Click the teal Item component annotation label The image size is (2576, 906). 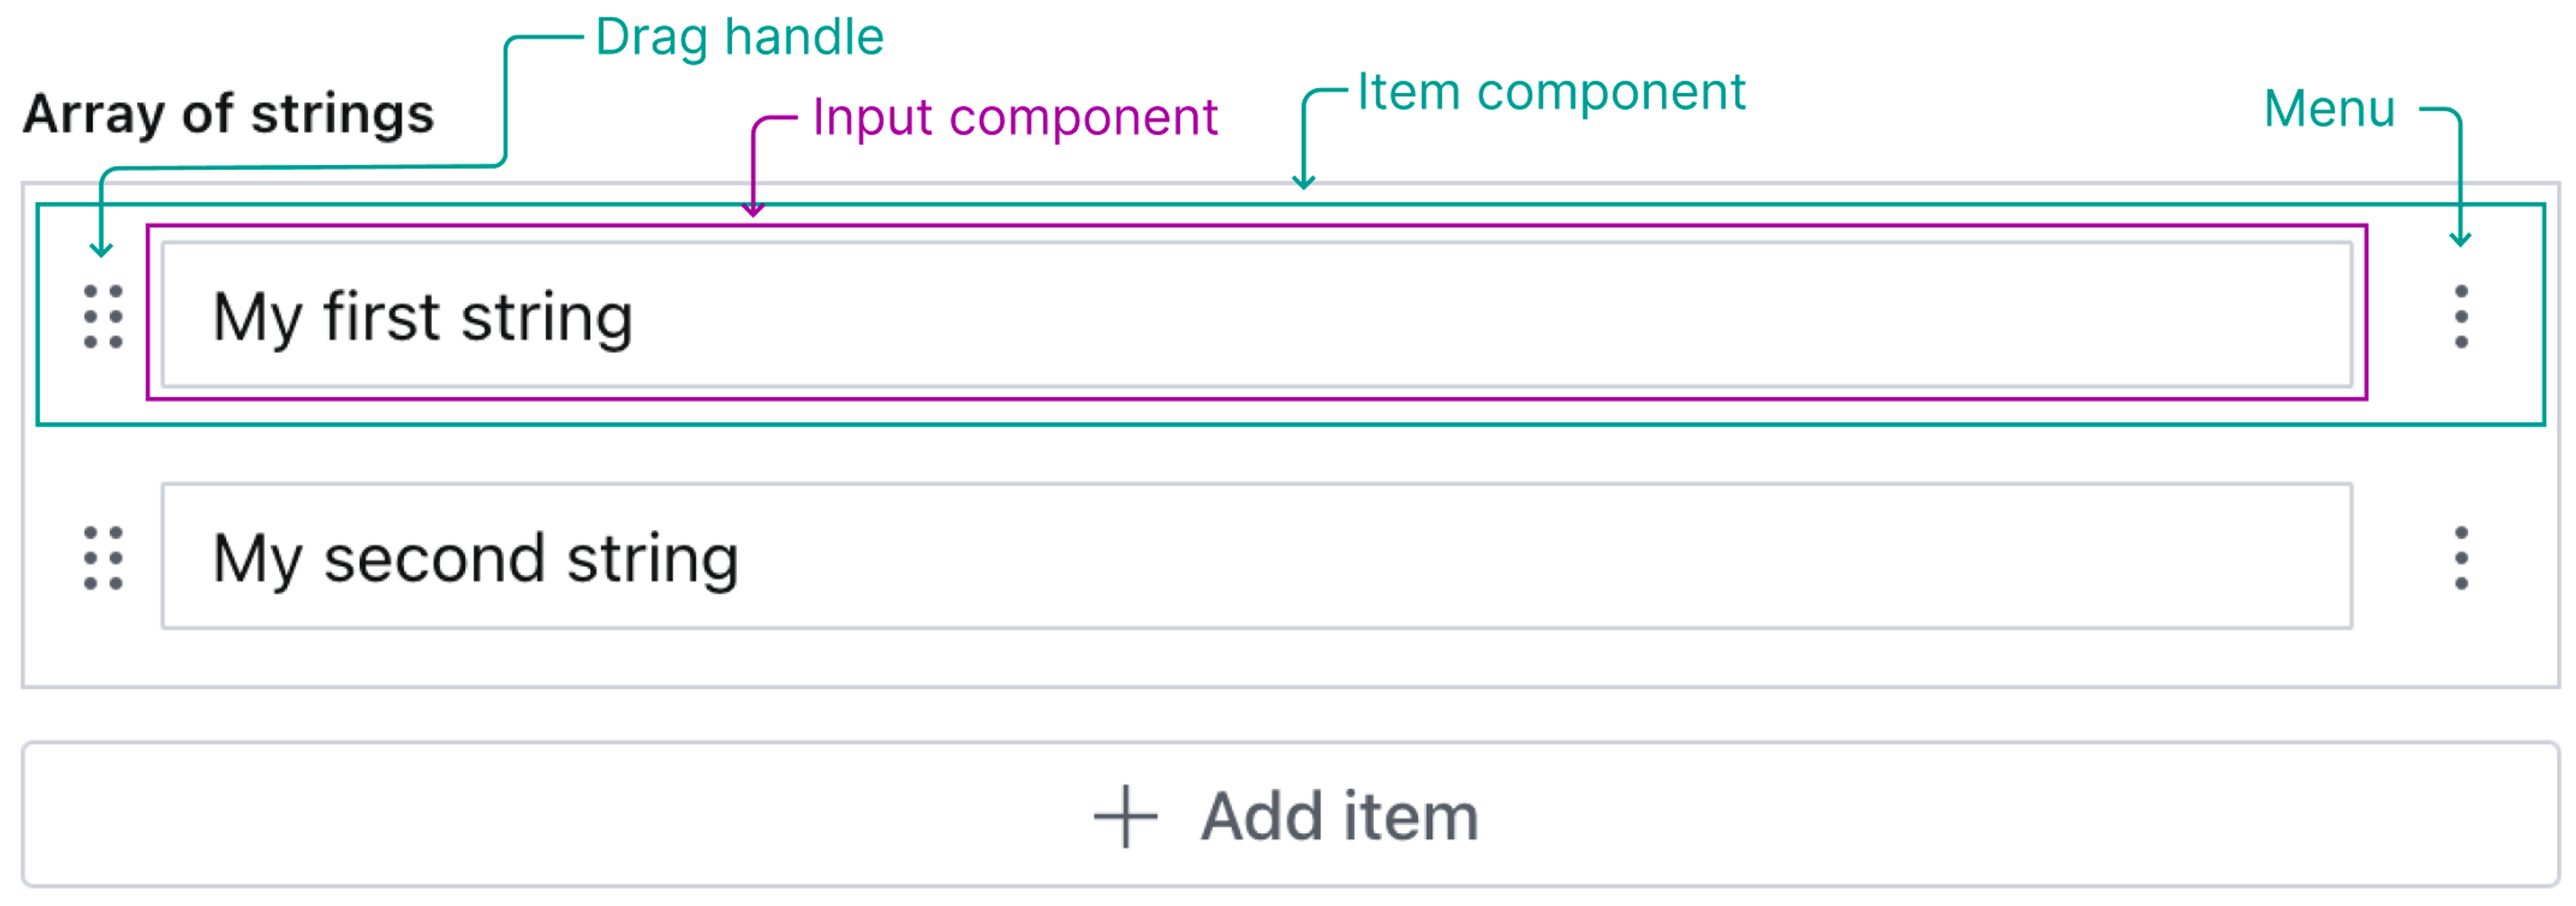[x=1551, y=92]
